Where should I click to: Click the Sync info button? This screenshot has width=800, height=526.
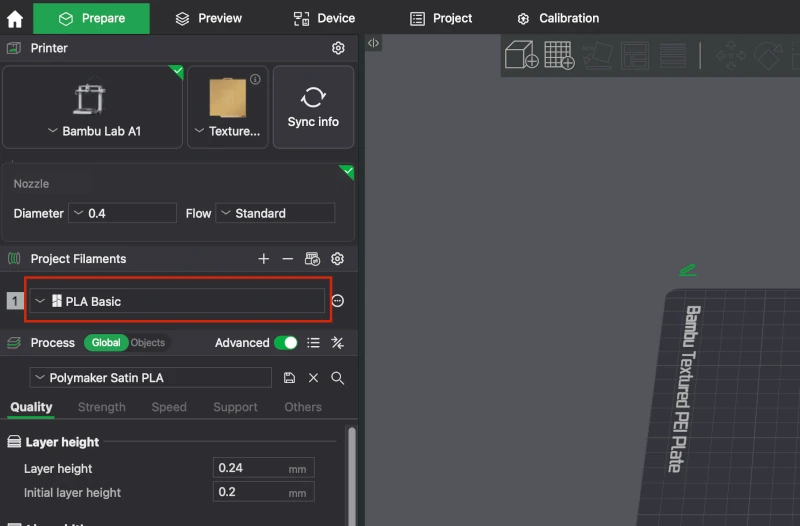click(313, 107)
